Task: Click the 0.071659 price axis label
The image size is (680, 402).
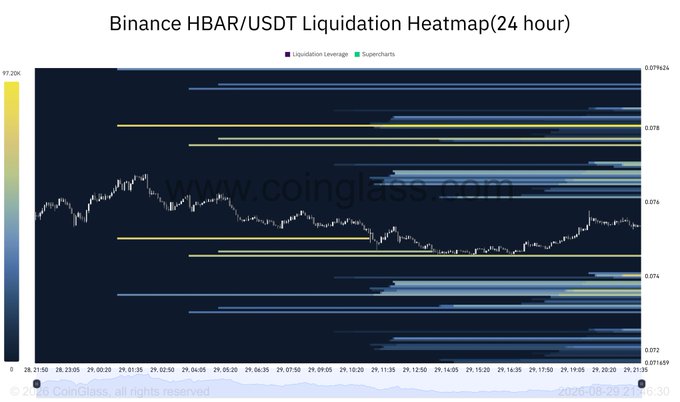Action: (x=657, y=363)
